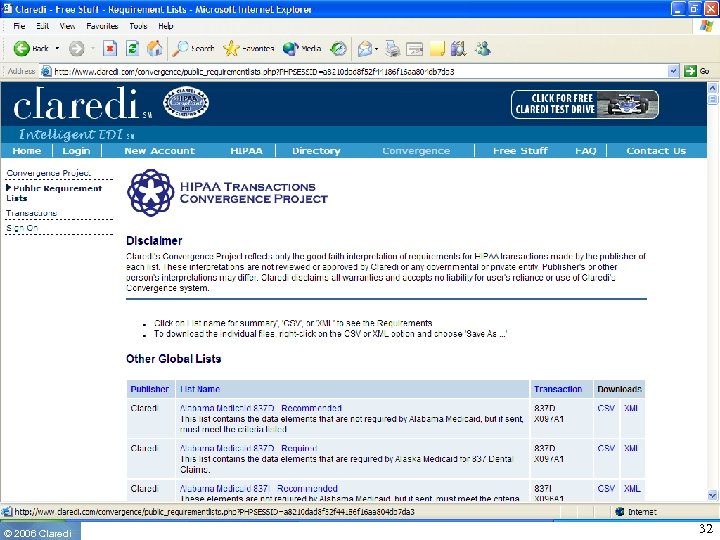This screenshot has height=540, width=720.
Task: Click the IE Back button
Action: pos(30,48)
